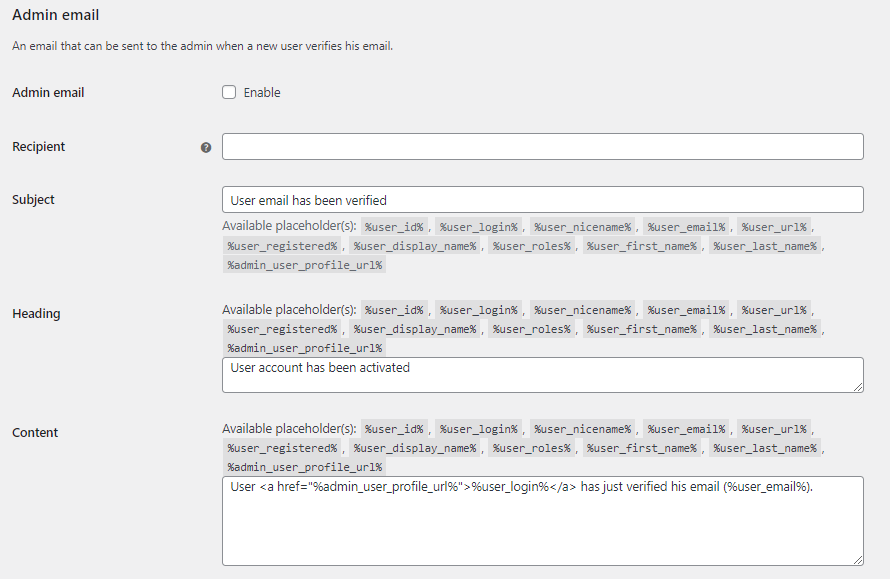Screen dimensions: 890x579
Task: Select %user_first_name% placeholder under Subject
Action: (x=641, y=246)
